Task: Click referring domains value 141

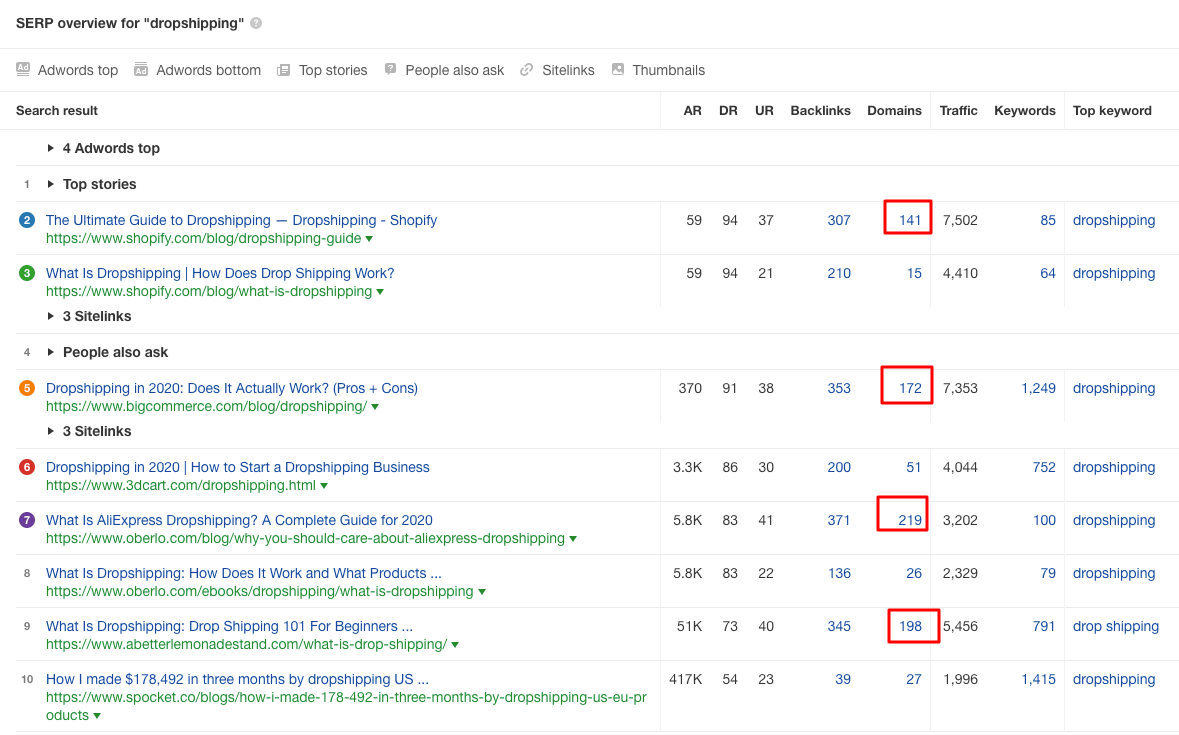Action: (x=910, y=220)
